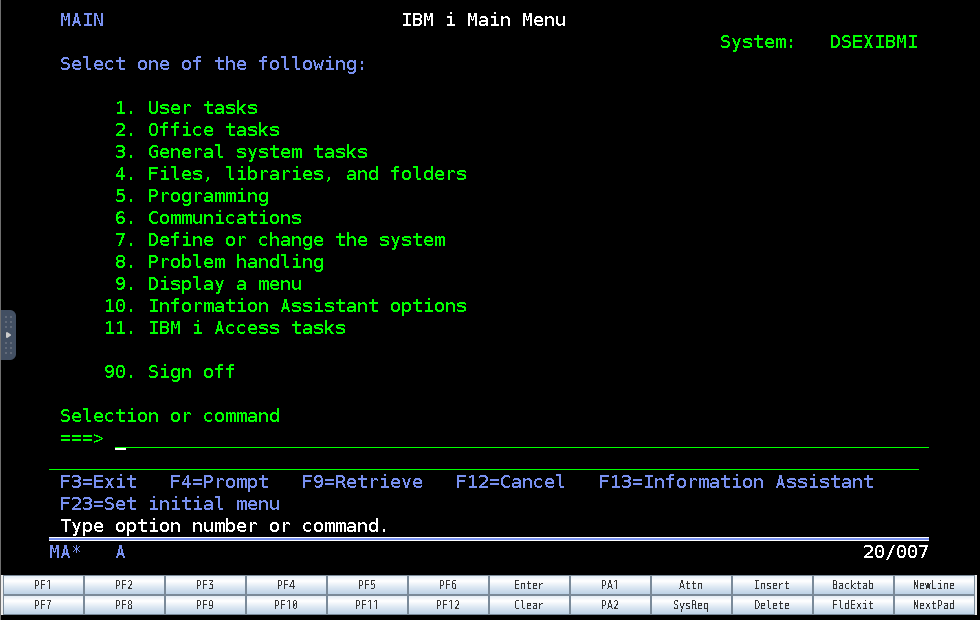Click the Delete keypad button
The height and width of the screenshot is (620, 980).
[x=772, y=605]
